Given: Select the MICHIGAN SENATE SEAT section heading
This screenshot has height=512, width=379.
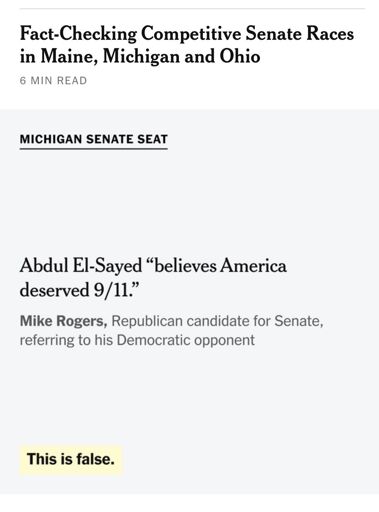Looking at the screenshot, I should point(94,139).
